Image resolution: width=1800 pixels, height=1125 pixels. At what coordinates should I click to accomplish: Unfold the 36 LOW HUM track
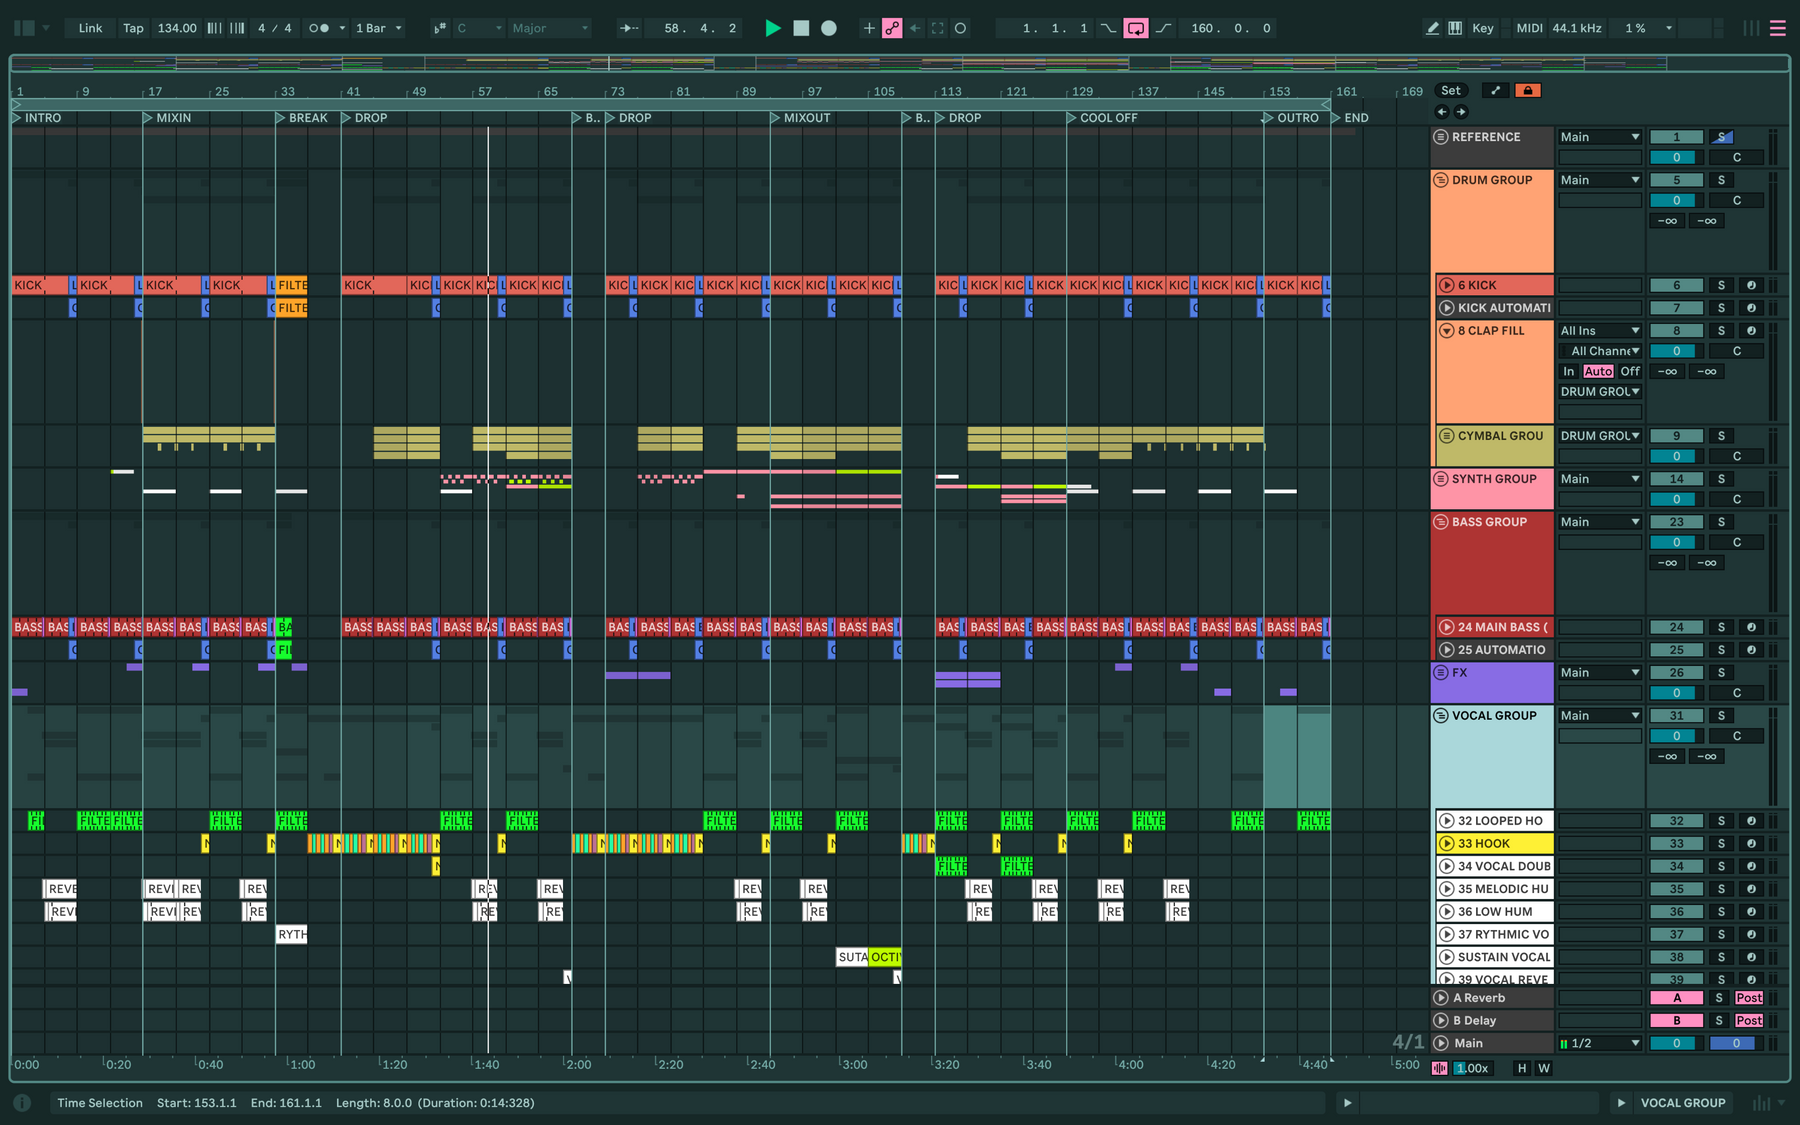1446,912
